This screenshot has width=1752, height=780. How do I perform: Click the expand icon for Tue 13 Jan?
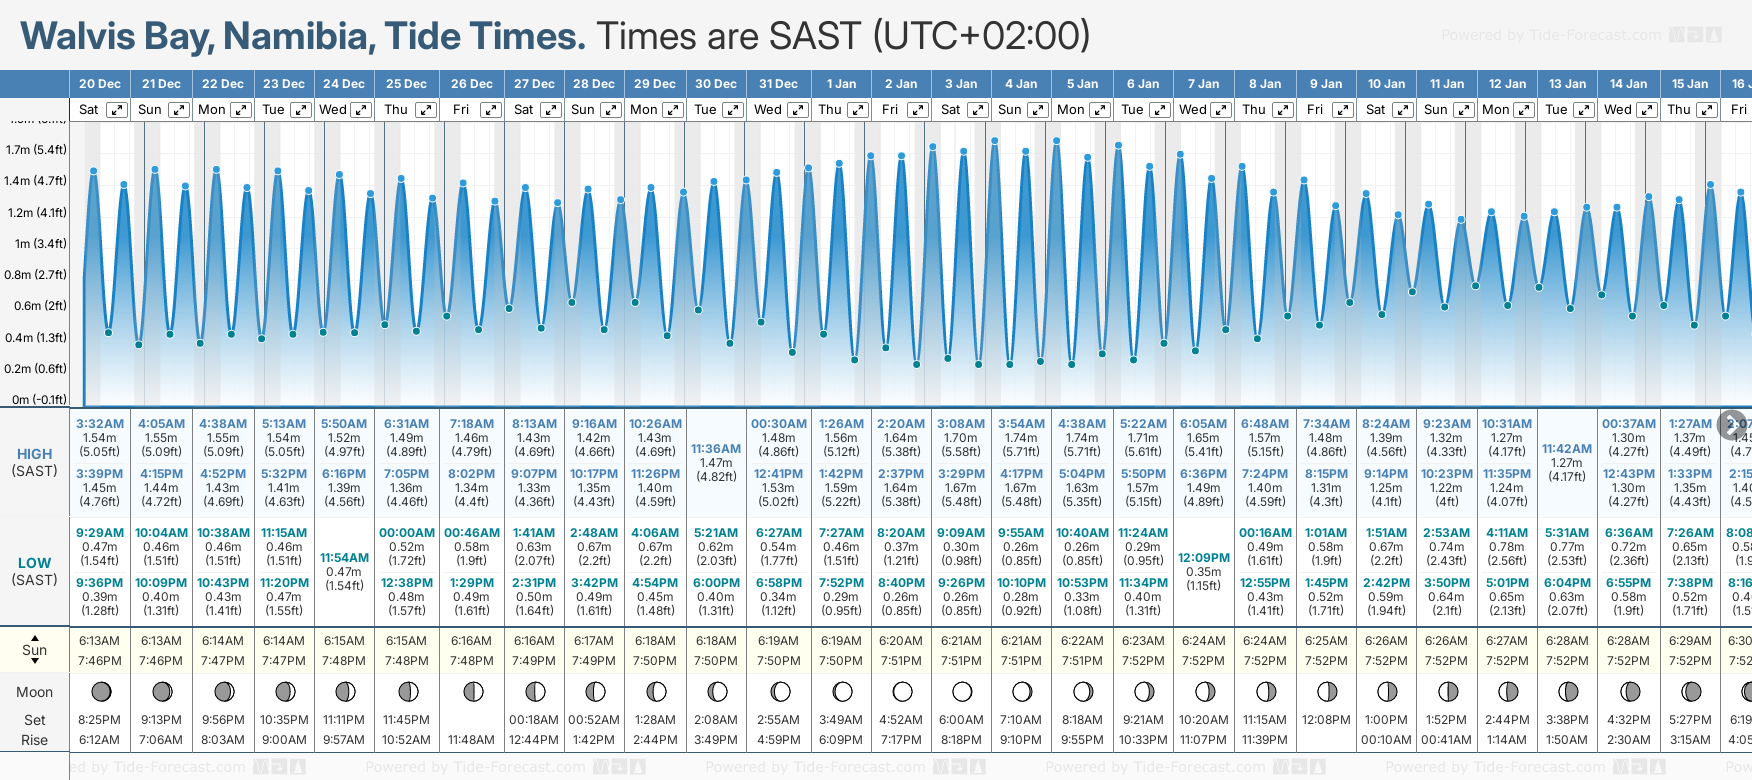click(x=1583, y=110)
